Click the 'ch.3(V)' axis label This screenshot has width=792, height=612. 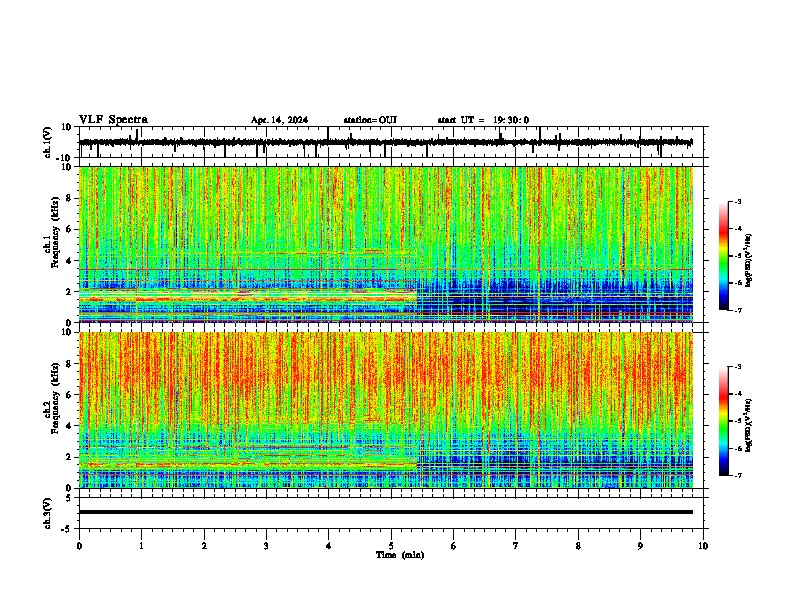(x=48, y=513)
